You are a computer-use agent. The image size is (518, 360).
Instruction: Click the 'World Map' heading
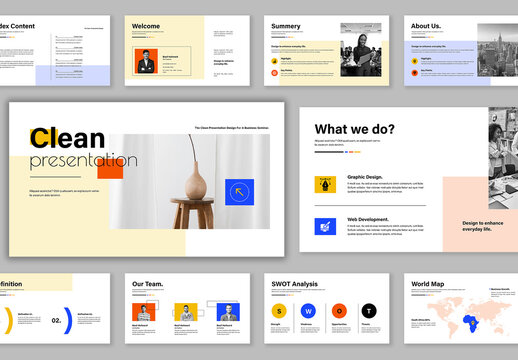(x=428, y=284)
